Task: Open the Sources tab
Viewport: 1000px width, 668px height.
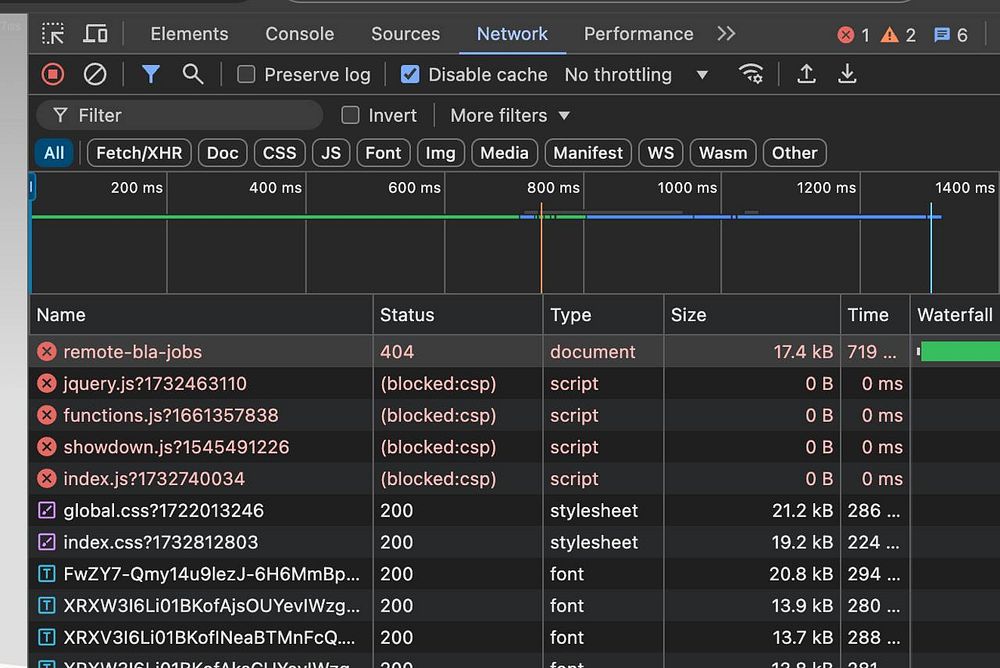Action: coord(405,34)
